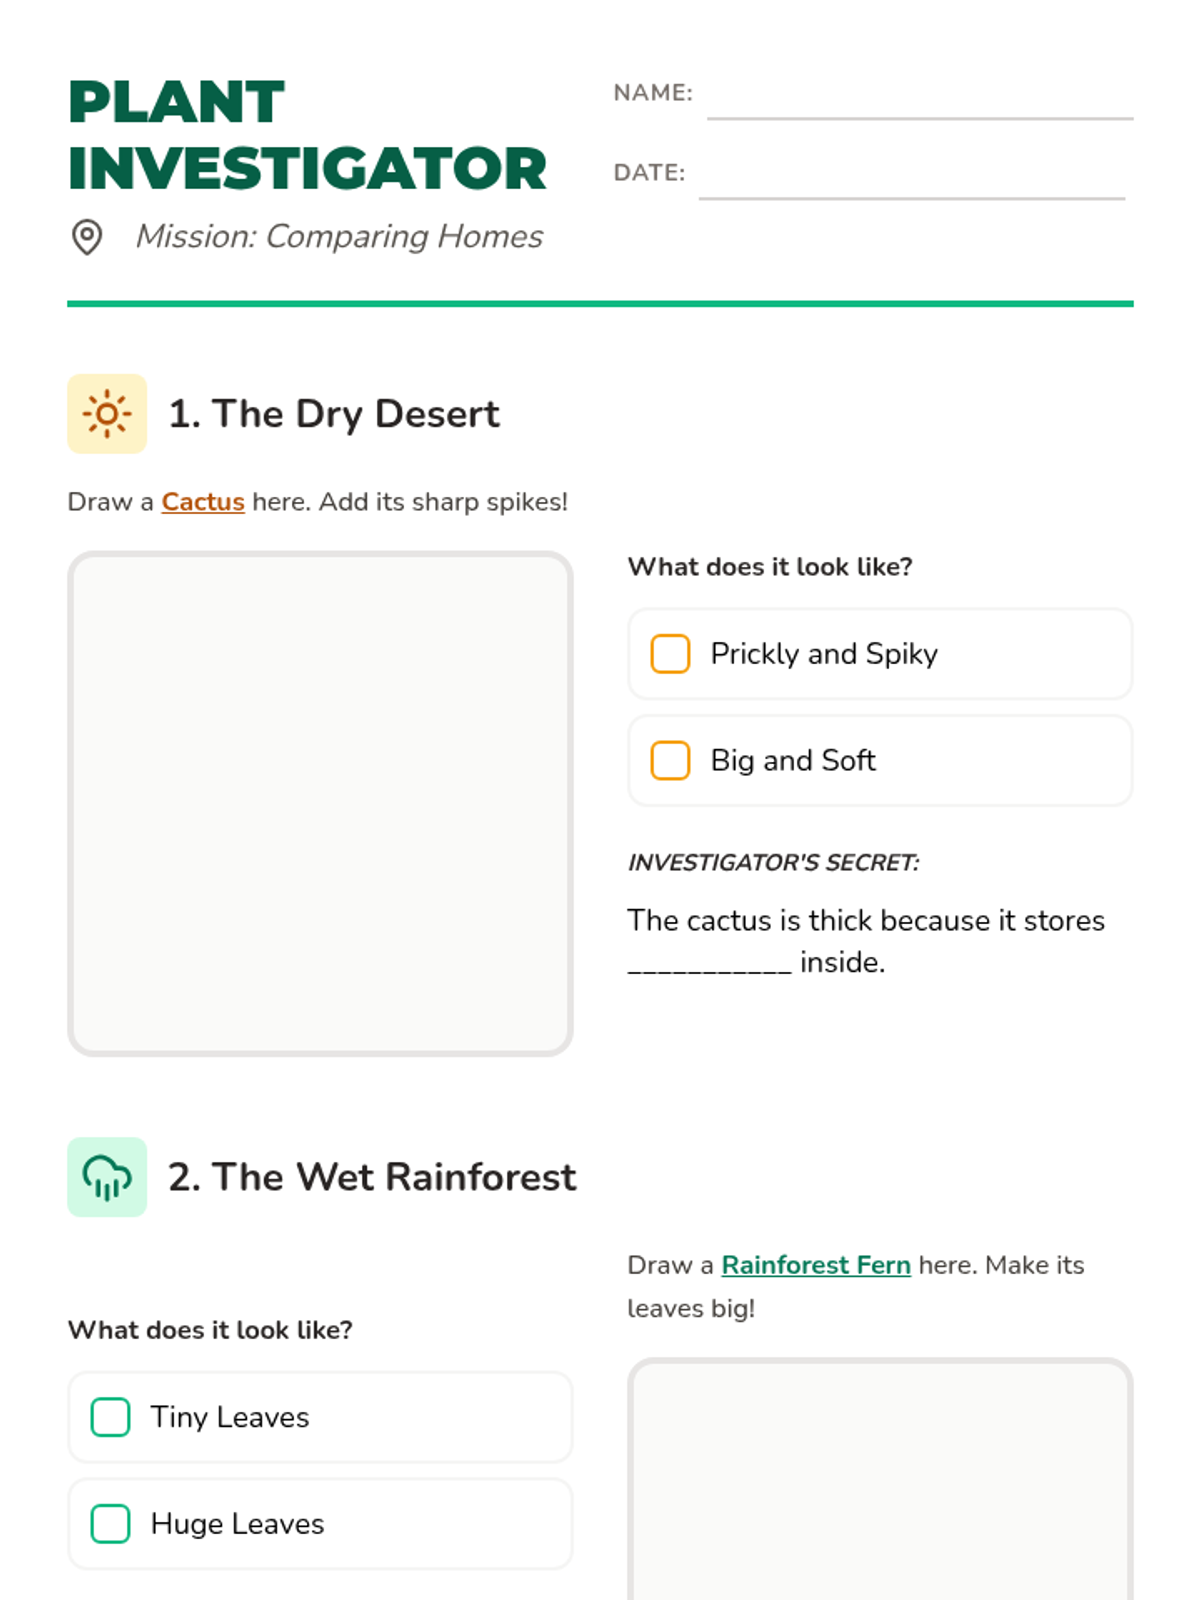Image resolution: width=1200 pixels, height=1600 pixels.
Task: Click the Plant Investigator title
Action: (x=307, y=135)
